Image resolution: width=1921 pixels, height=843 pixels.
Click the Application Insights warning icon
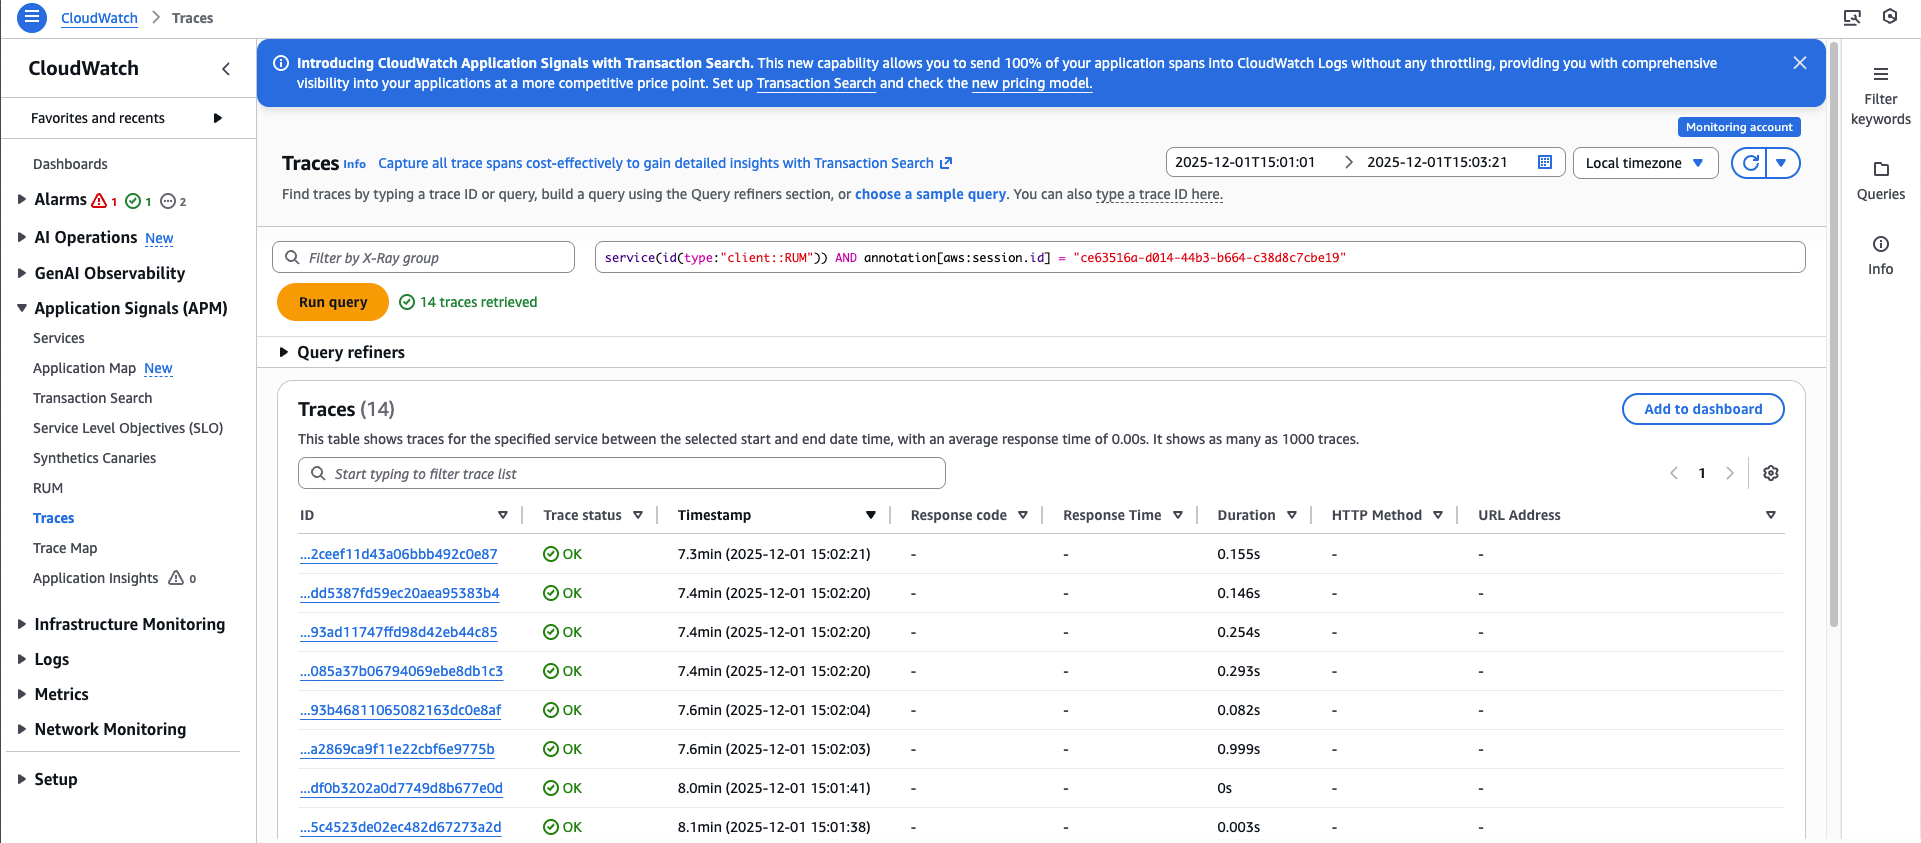(176, 578)
